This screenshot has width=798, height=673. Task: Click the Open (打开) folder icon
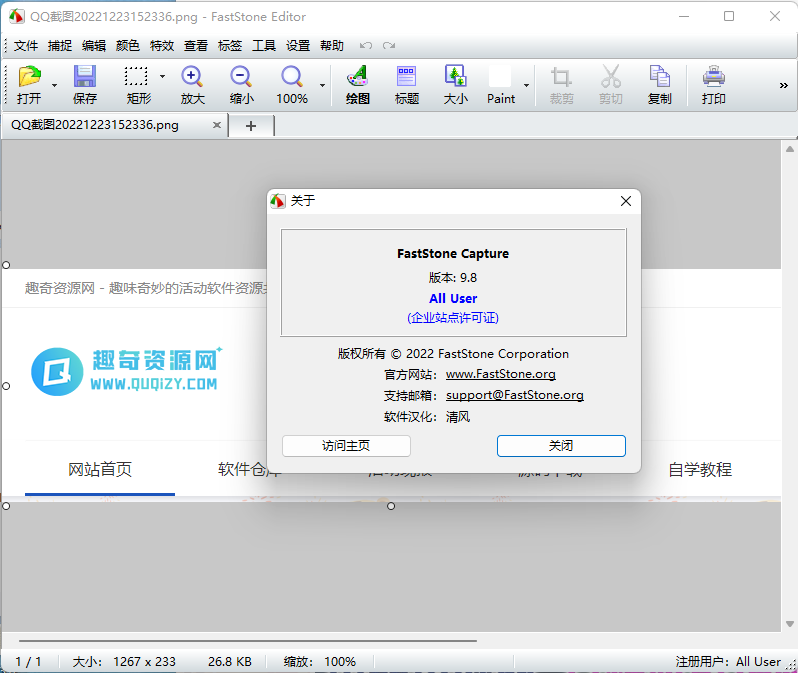29,78
